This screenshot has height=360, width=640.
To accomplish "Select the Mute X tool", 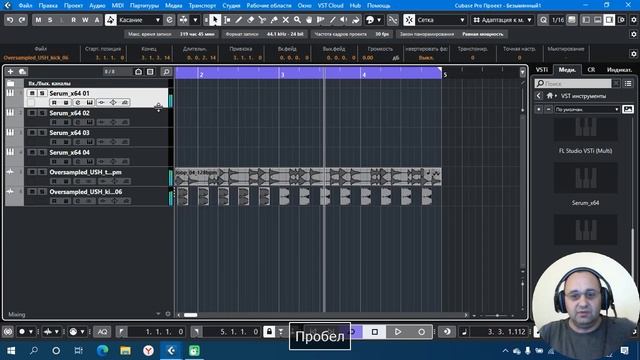I will (x=286, y=20).
